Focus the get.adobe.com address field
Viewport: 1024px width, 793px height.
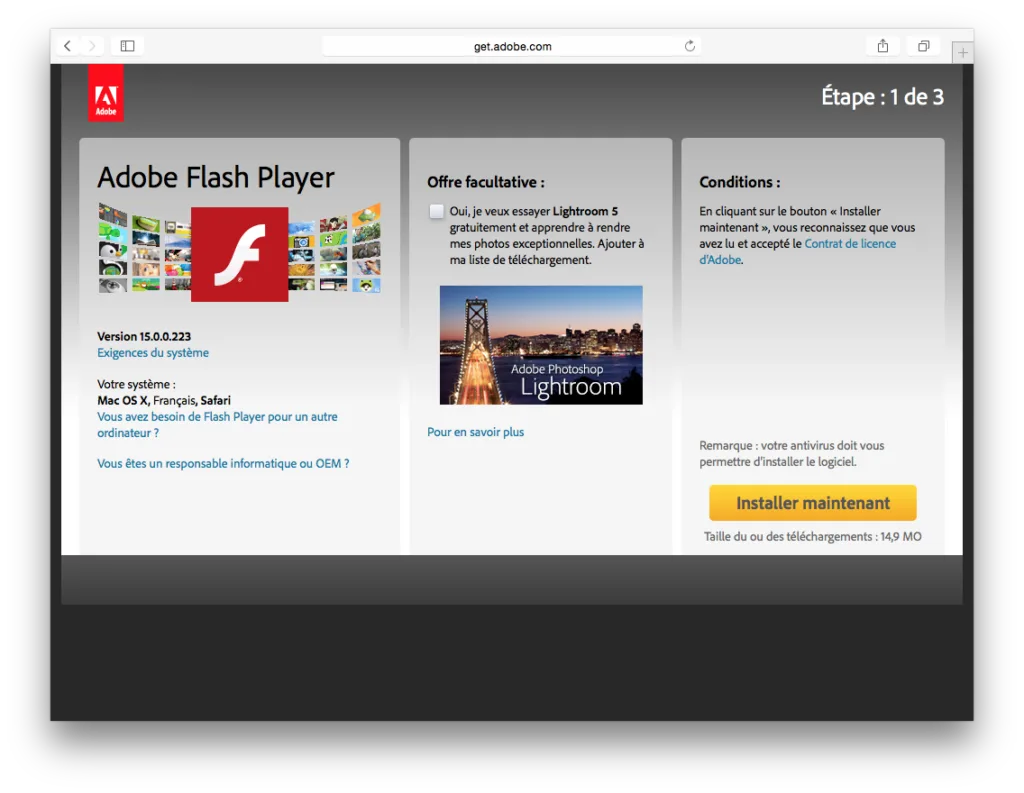click(x=512, y=46)
